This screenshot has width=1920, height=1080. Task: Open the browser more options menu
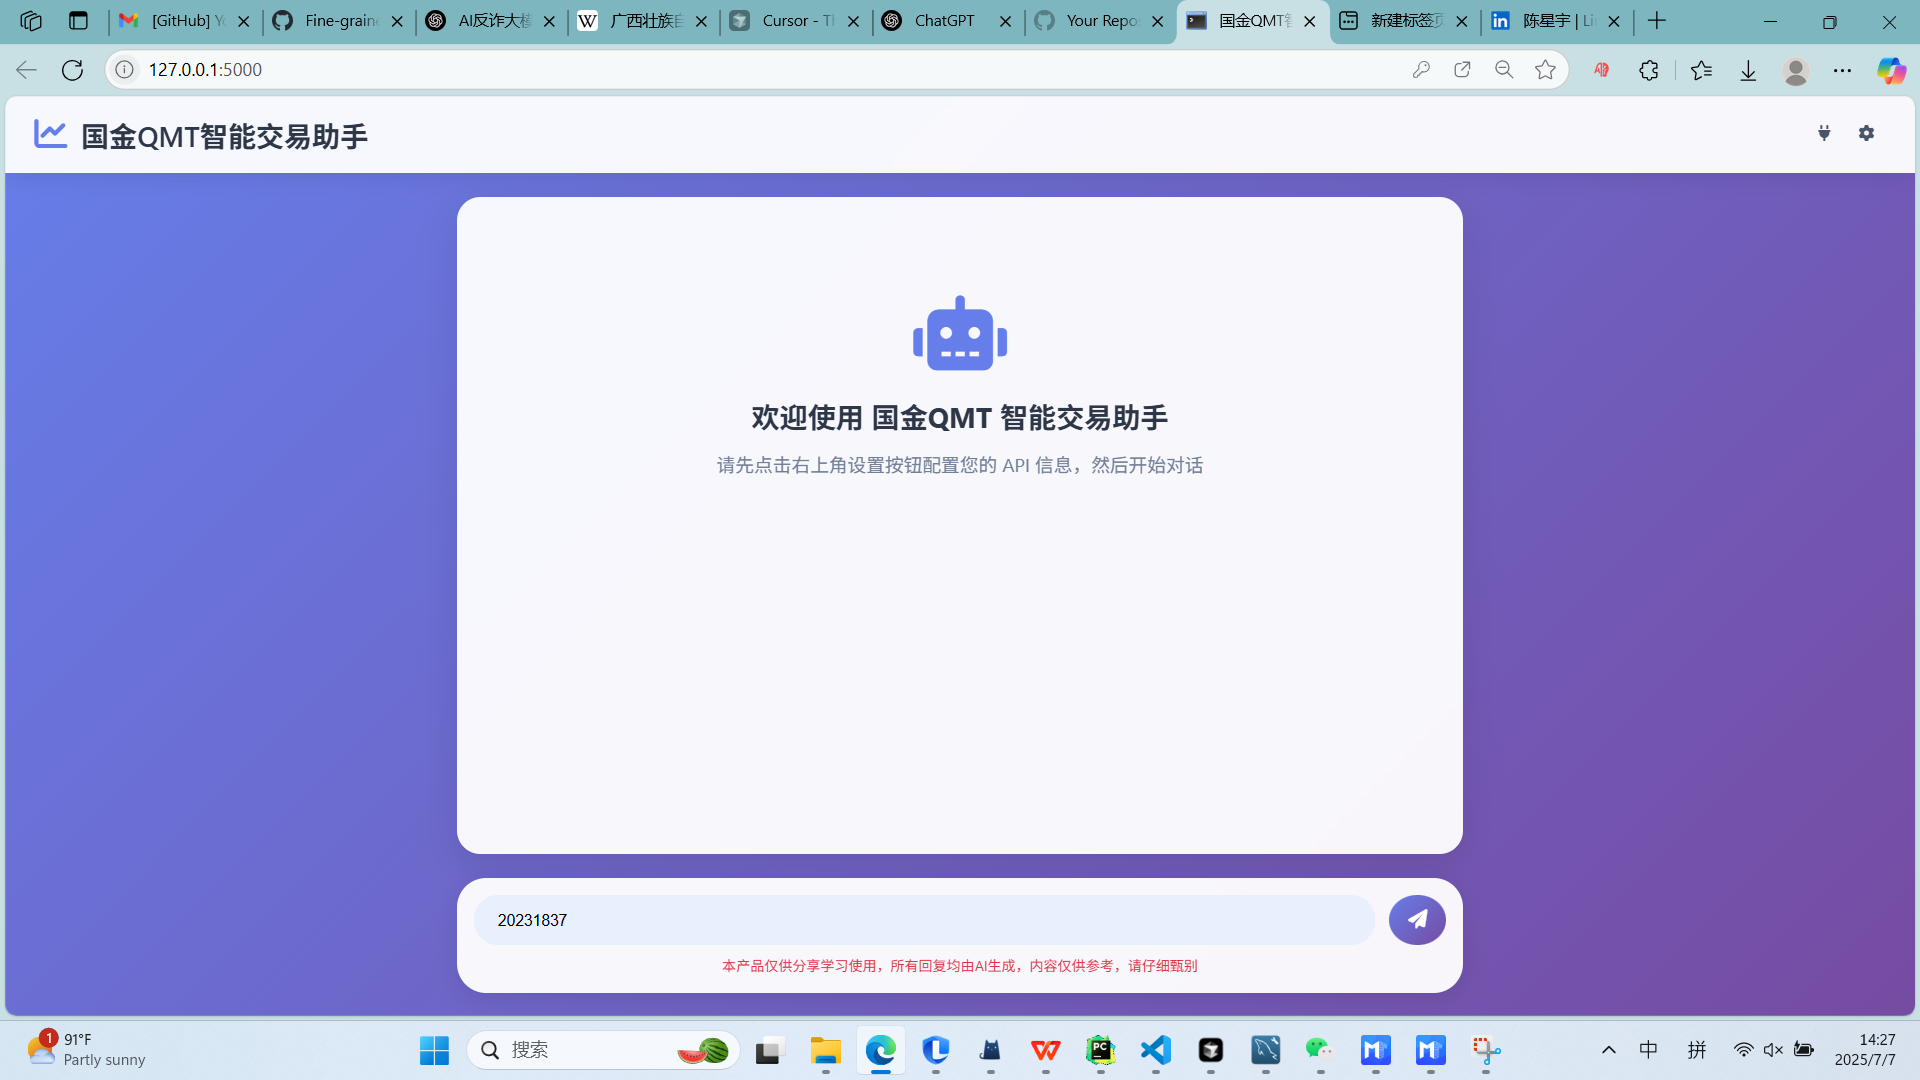[1845, 70]
